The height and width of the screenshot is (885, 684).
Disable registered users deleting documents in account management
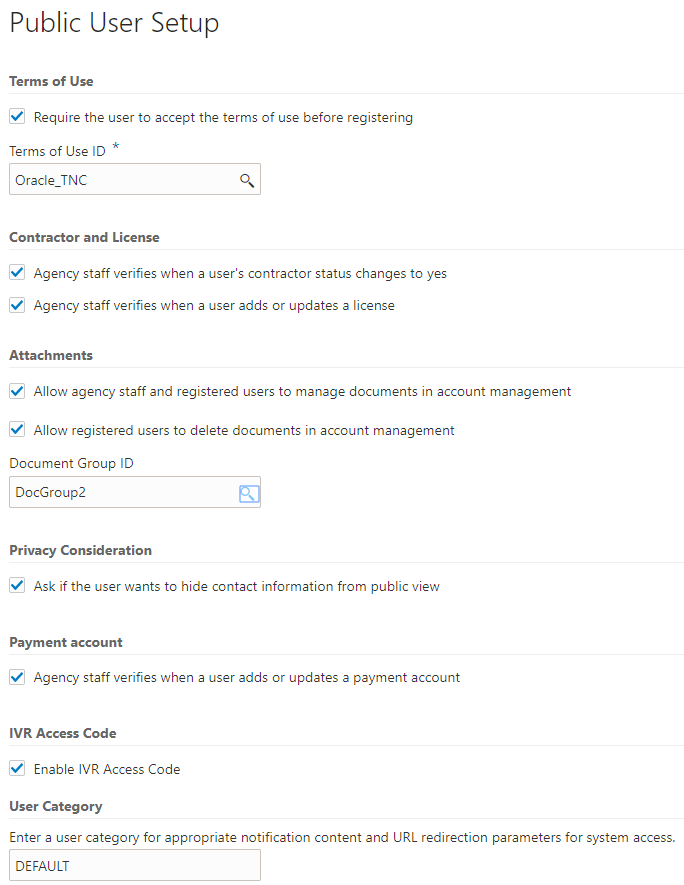pyautogui.click(x=17, y=429)
